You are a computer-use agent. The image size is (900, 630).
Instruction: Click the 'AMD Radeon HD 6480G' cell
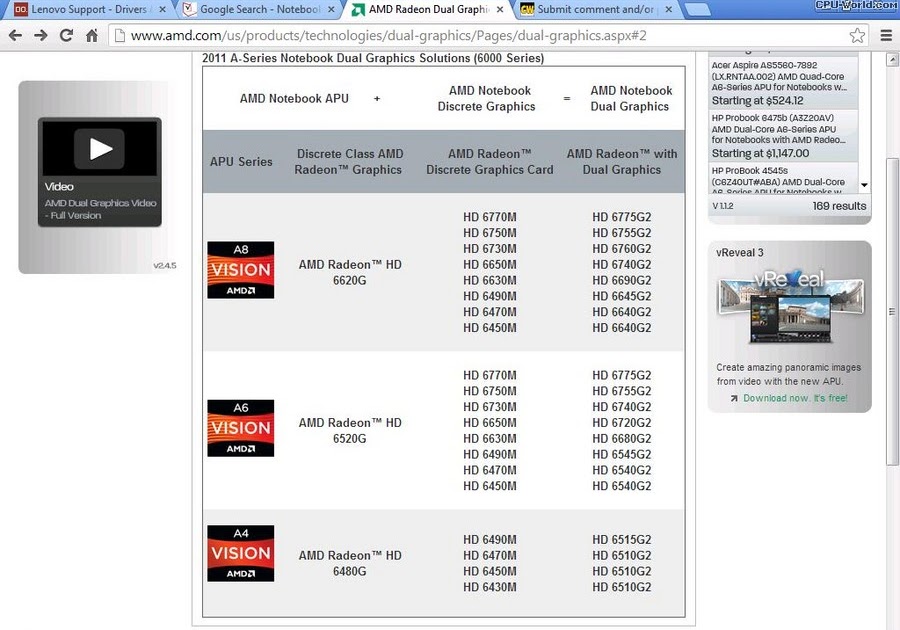click(350, 563)
